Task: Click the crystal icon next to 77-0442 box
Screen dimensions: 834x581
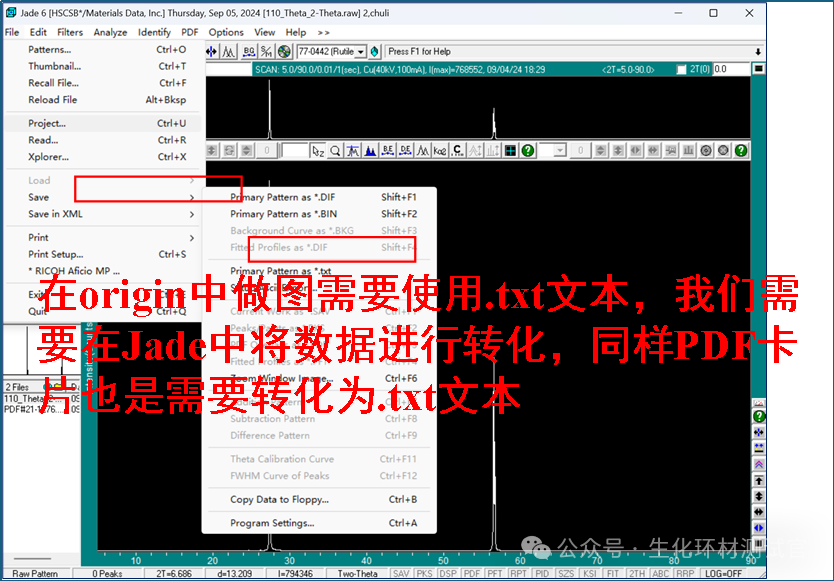Action: 375,52
